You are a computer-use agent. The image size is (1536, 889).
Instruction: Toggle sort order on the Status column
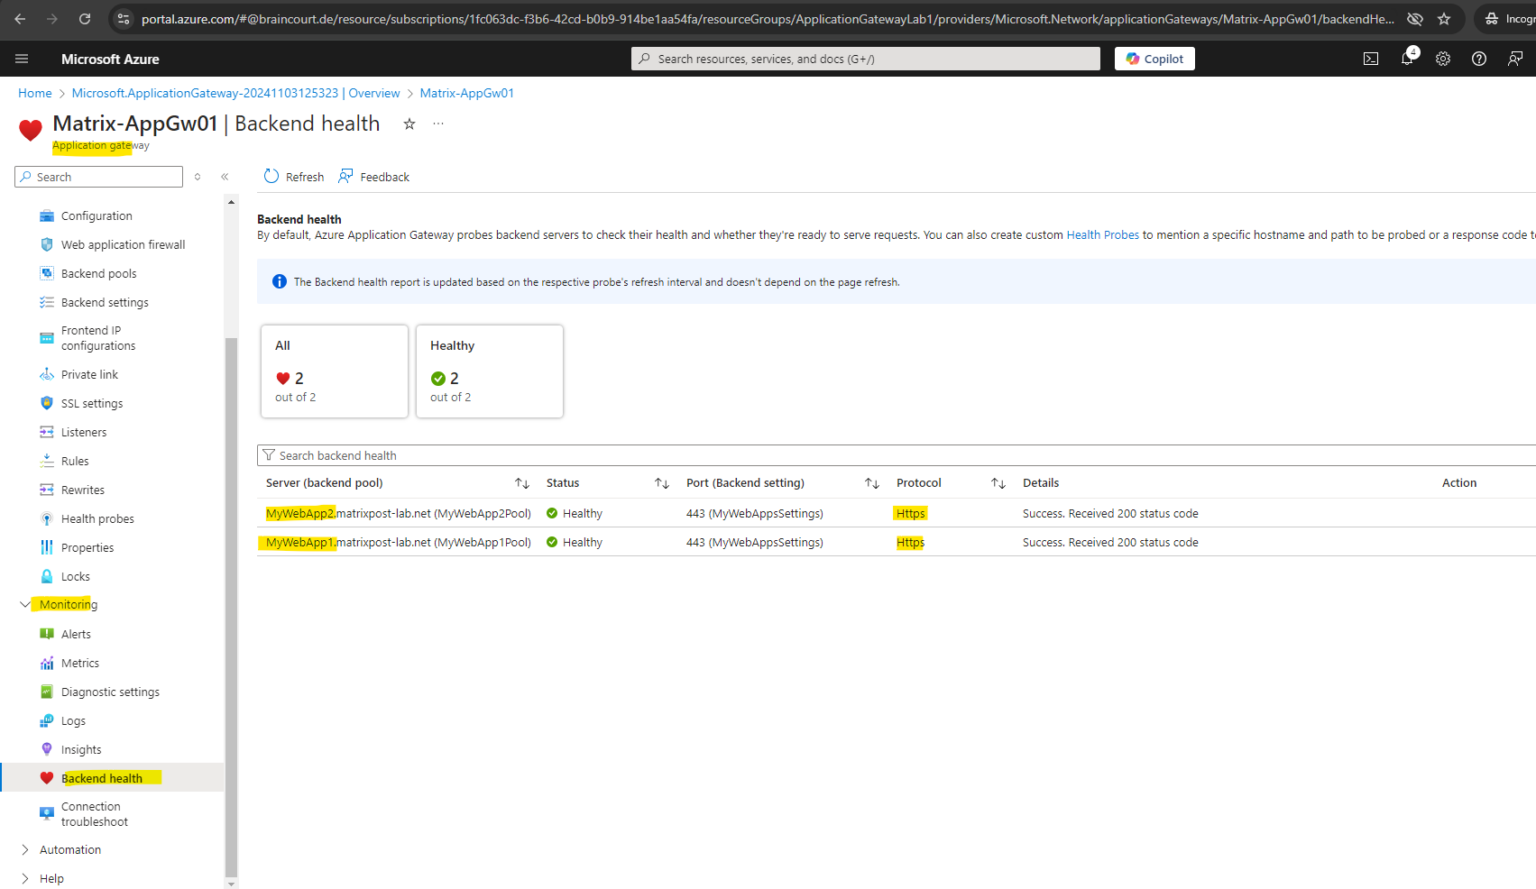pos(662,482)
